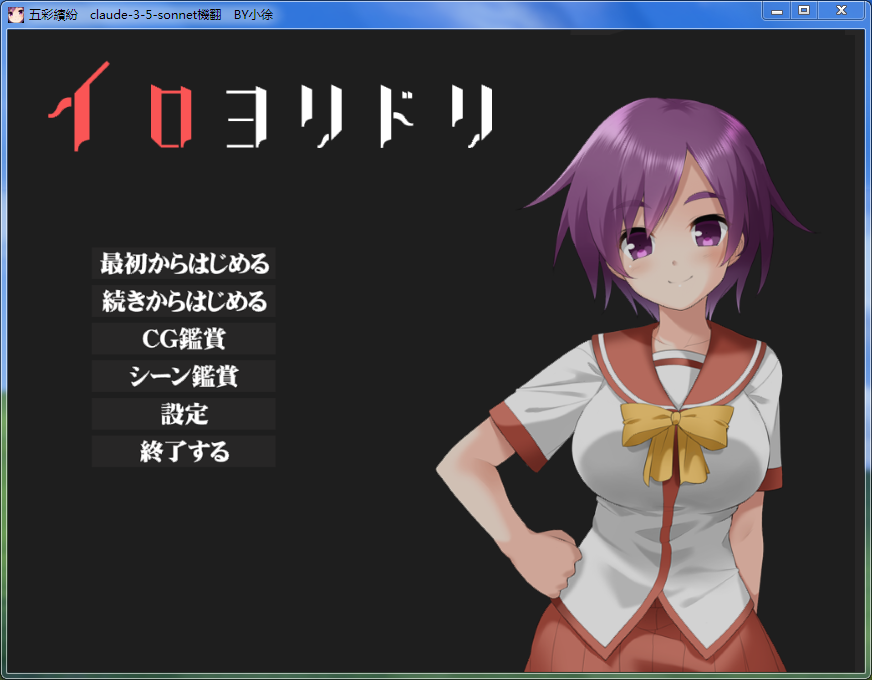Open the シーン鑑賞 scene viewer
Image resolution: width=872 pixels, height=680 pixels.
pyautogui.click(x=184, y=376)
